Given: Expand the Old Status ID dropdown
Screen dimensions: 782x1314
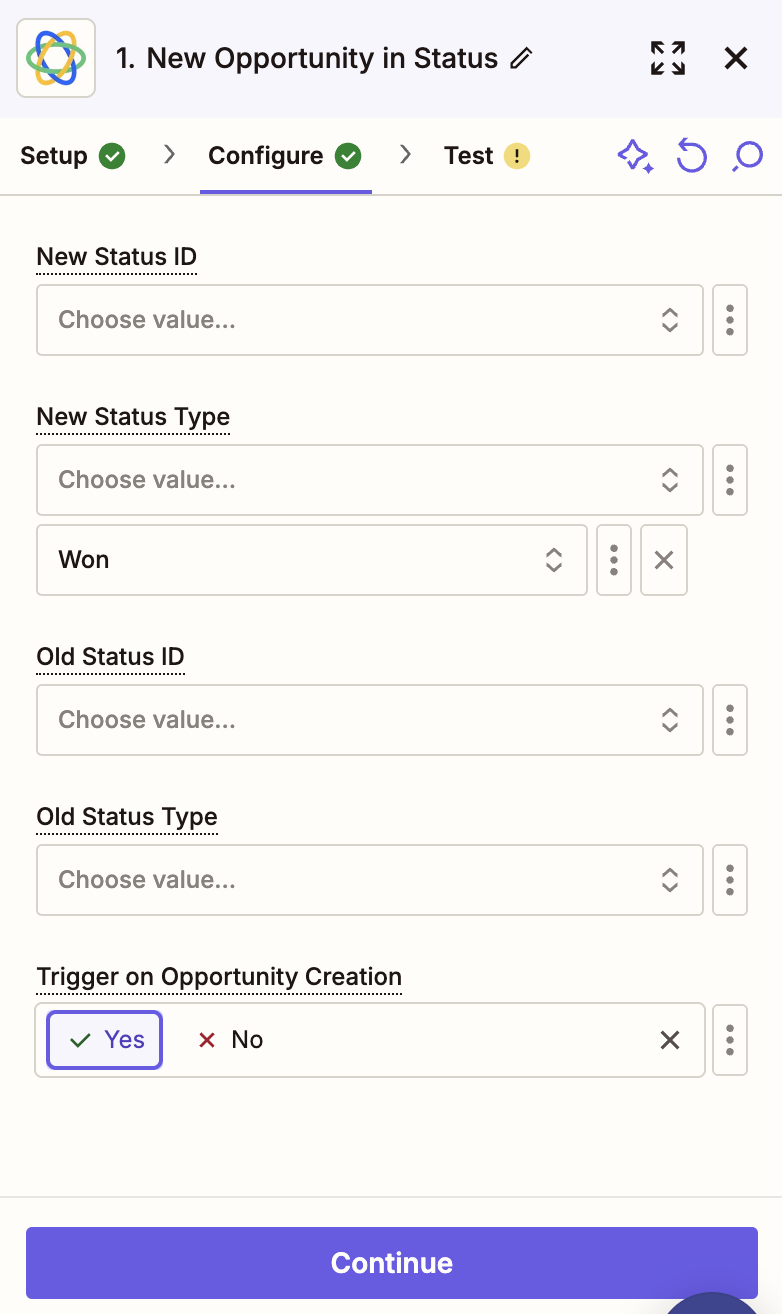Looking at the screenshot, I should pos(370,720).
